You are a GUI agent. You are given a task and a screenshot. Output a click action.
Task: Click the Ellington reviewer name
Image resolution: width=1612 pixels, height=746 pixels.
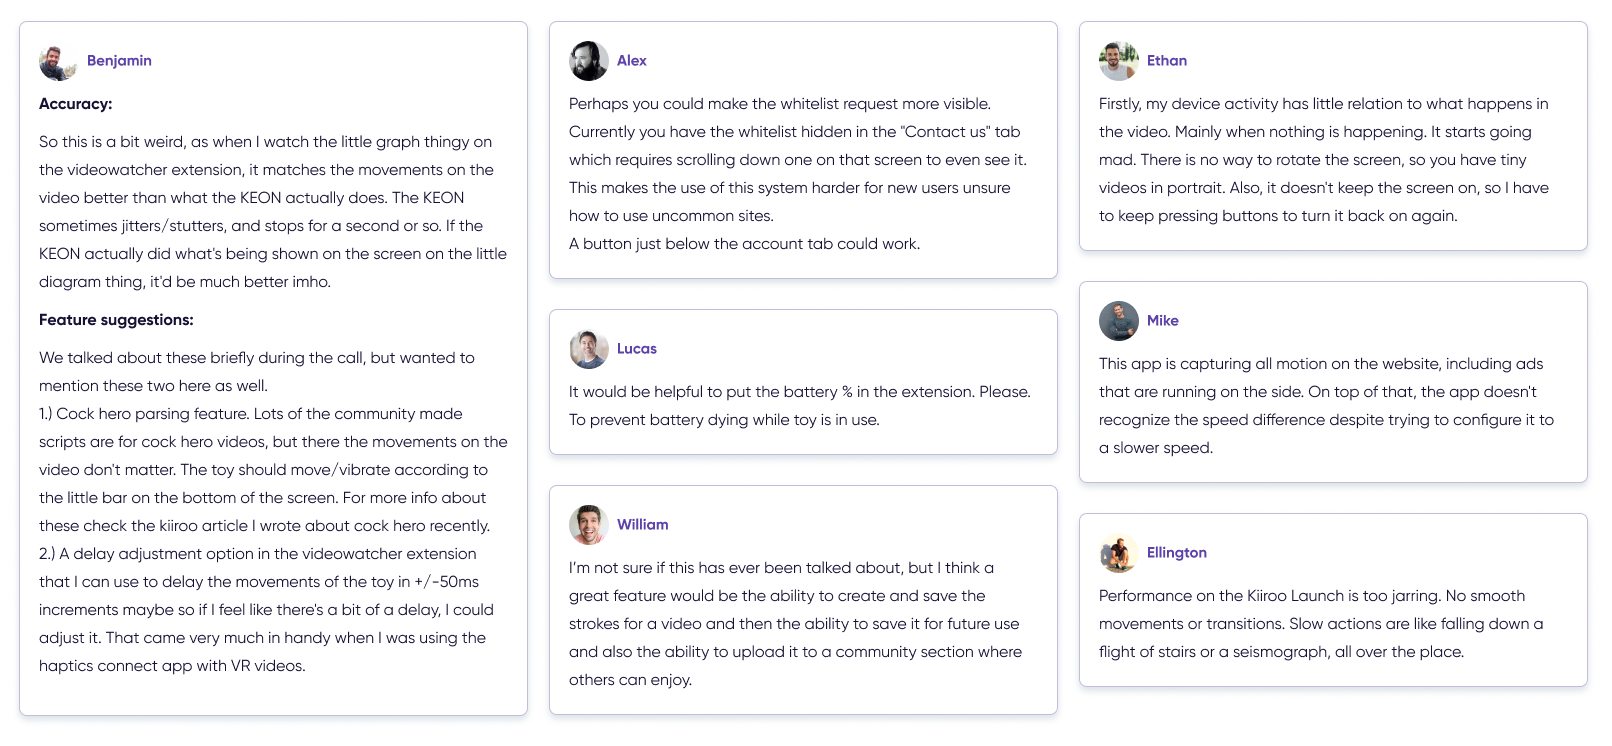click(x=1176, y=553)
